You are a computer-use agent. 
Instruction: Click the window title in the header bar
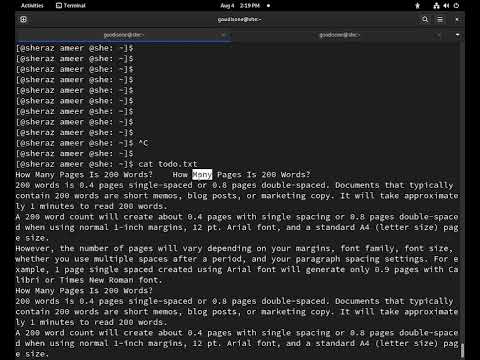click(x=239, y=19)
